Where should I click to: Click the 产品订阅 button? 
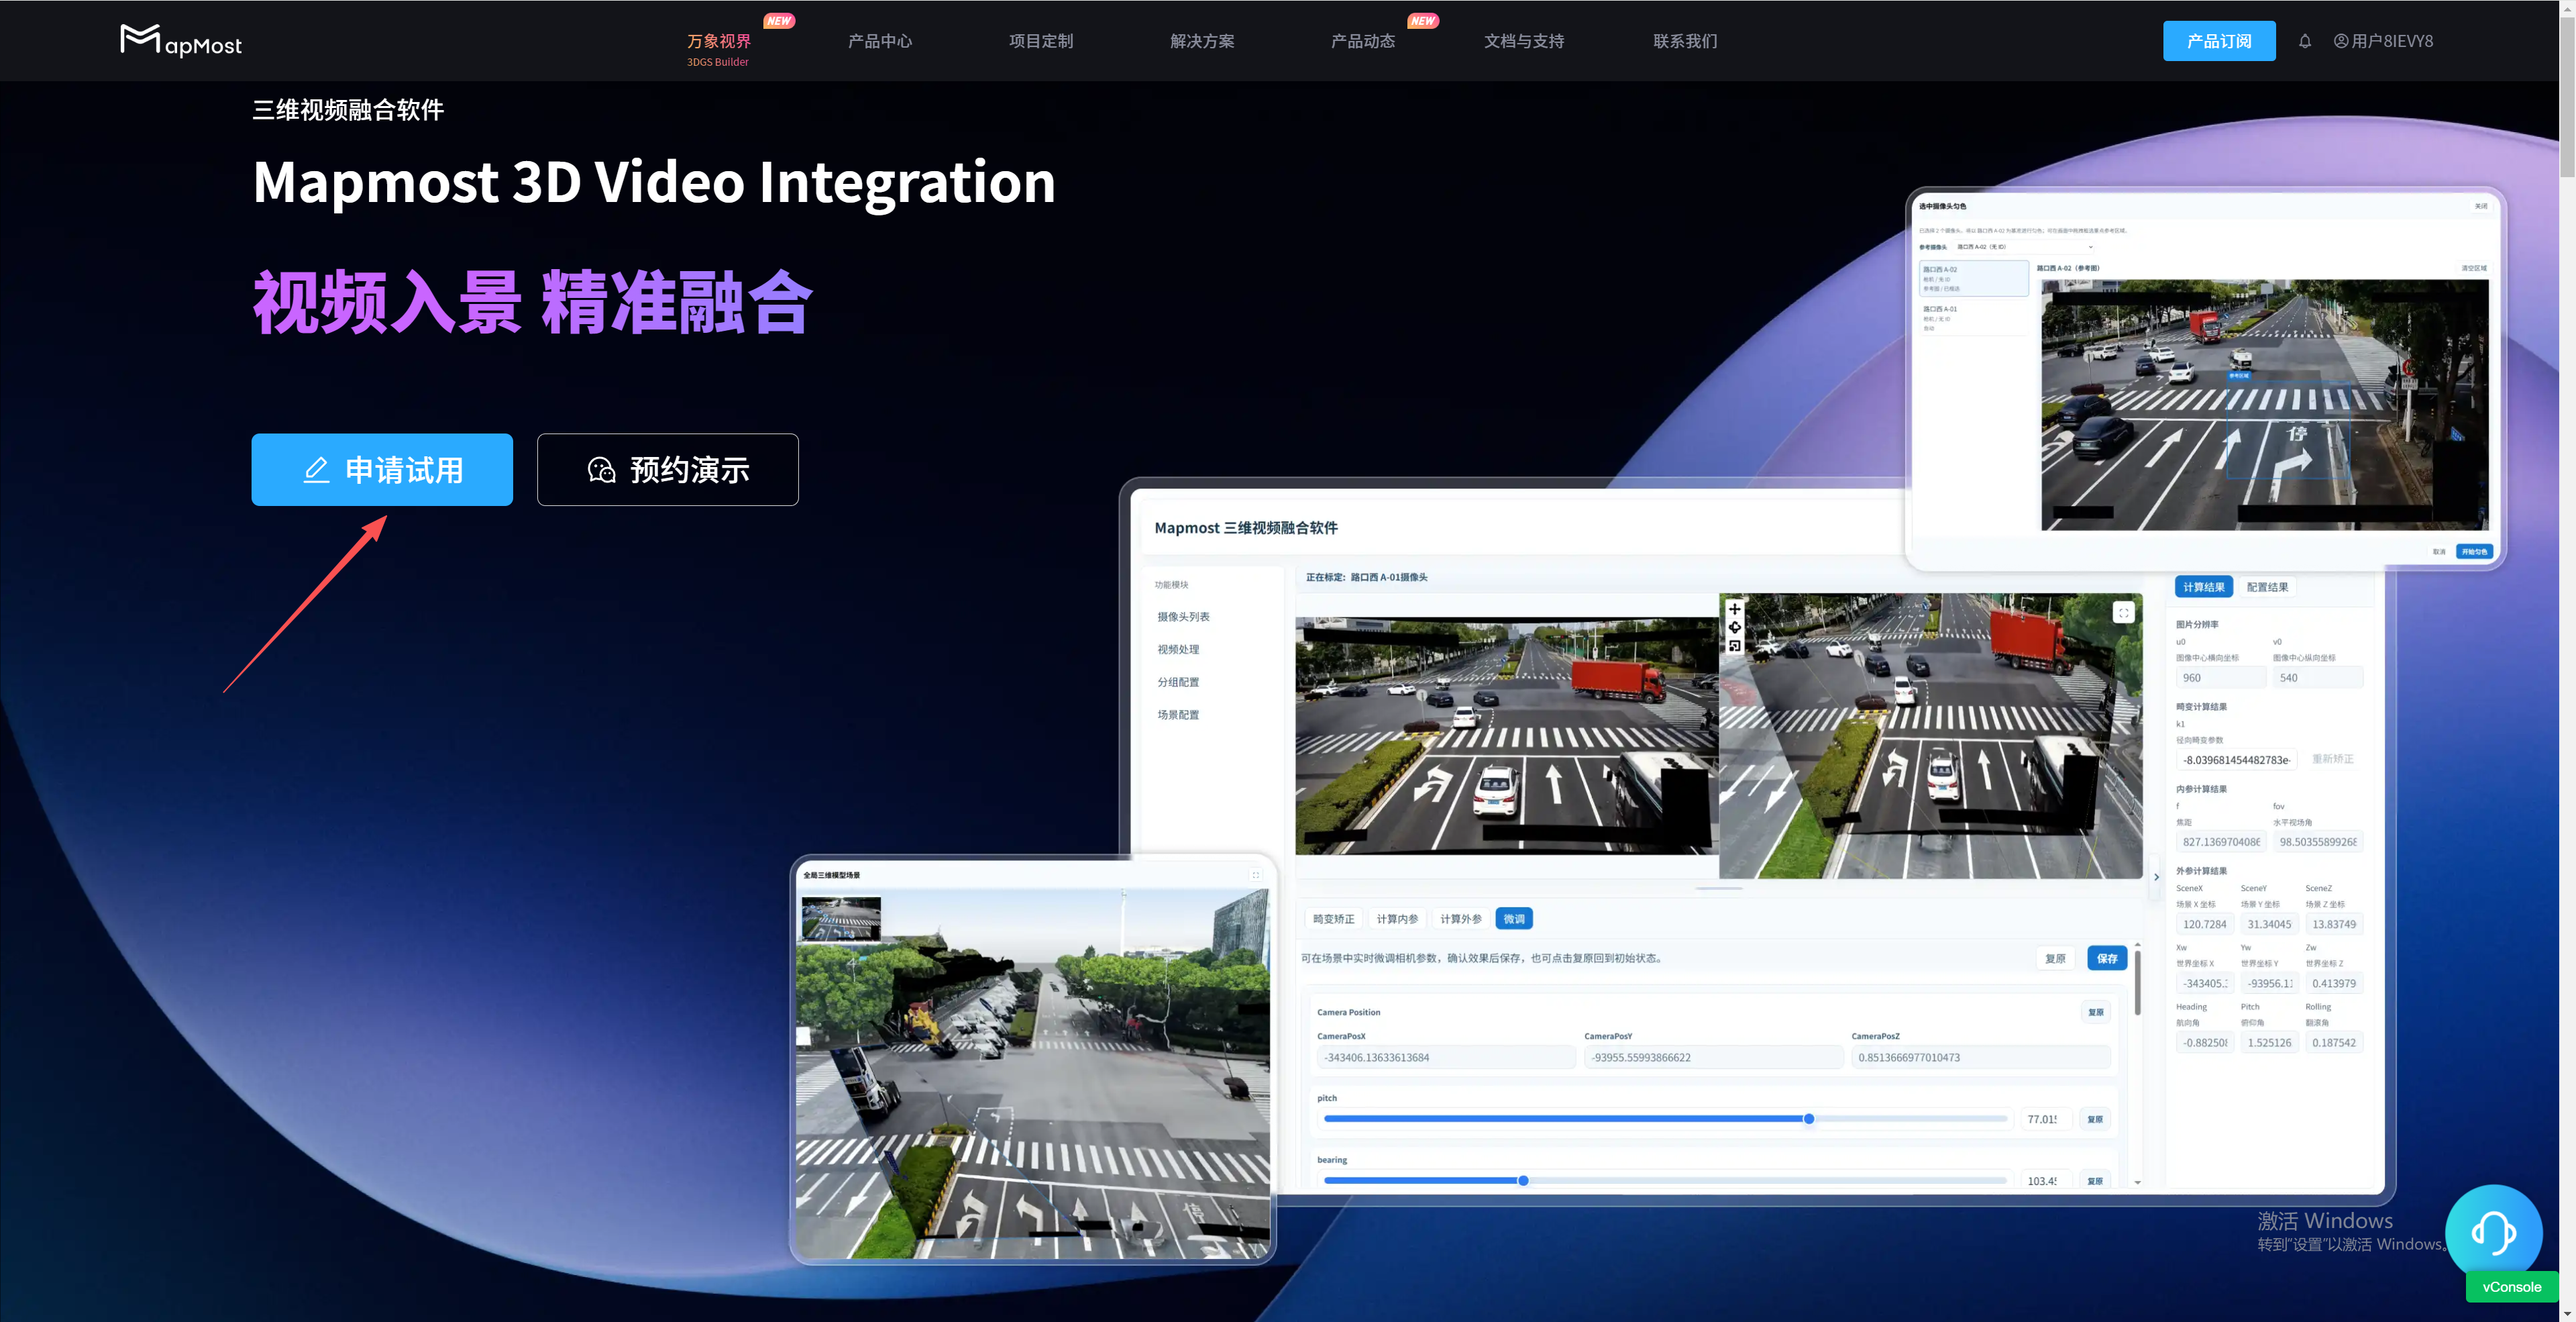[x=2219, y=41]
